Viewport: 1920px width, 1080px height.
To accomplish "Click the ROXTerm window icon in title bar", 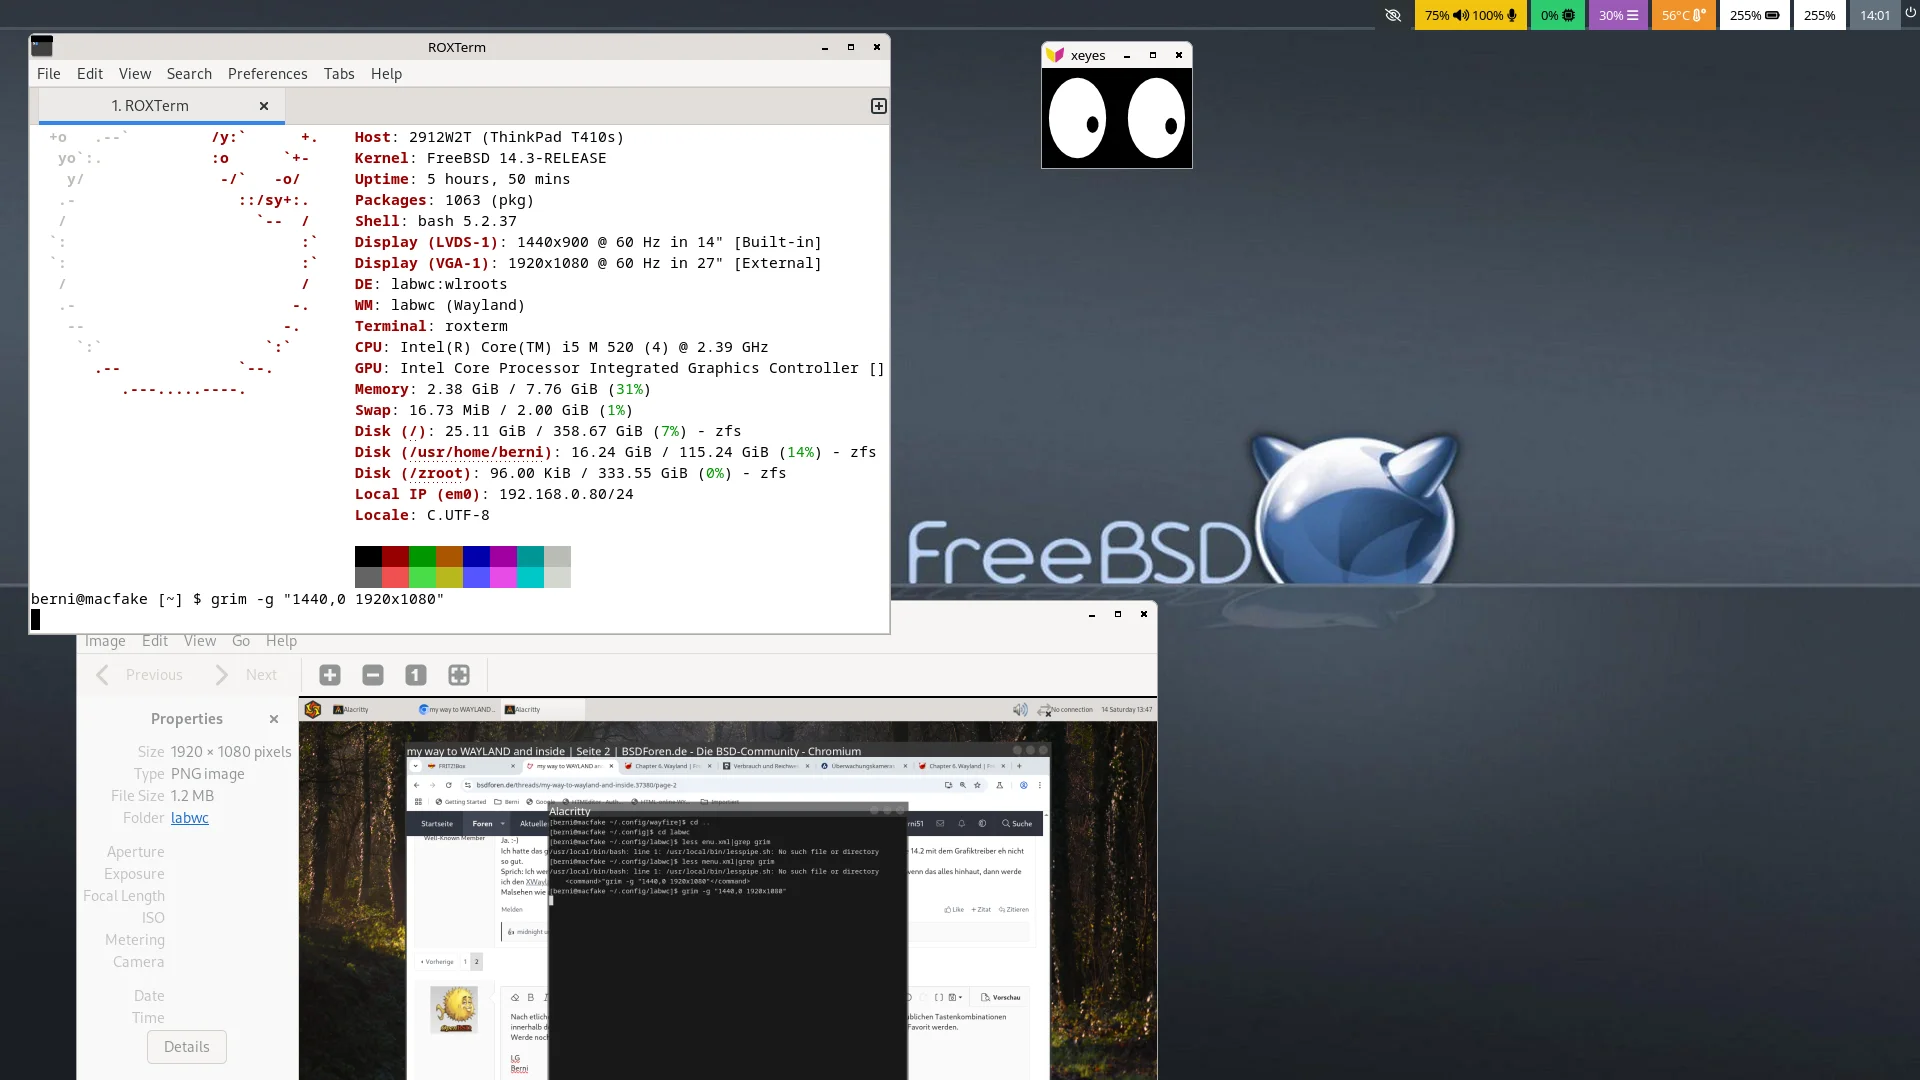I will tap(42, 46).
